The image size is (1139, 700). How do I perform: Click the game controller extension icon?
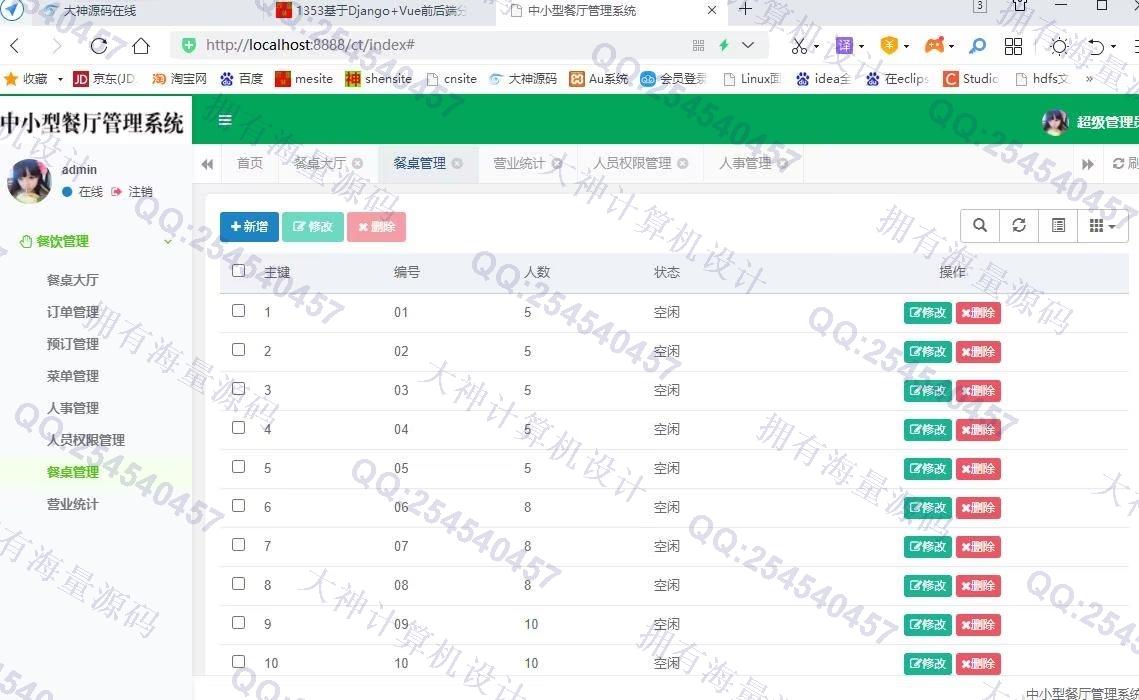[934, 46]
